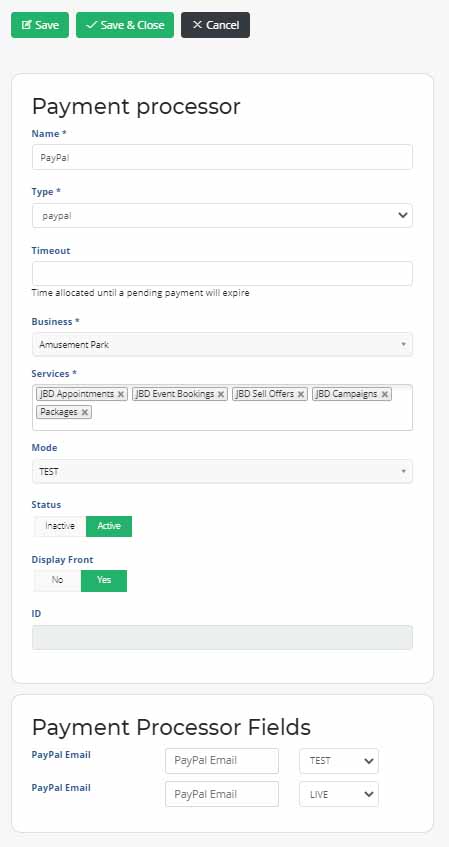Set Status to Active
The width and height of the screenshot is (449, 847).
click(109, 526)
